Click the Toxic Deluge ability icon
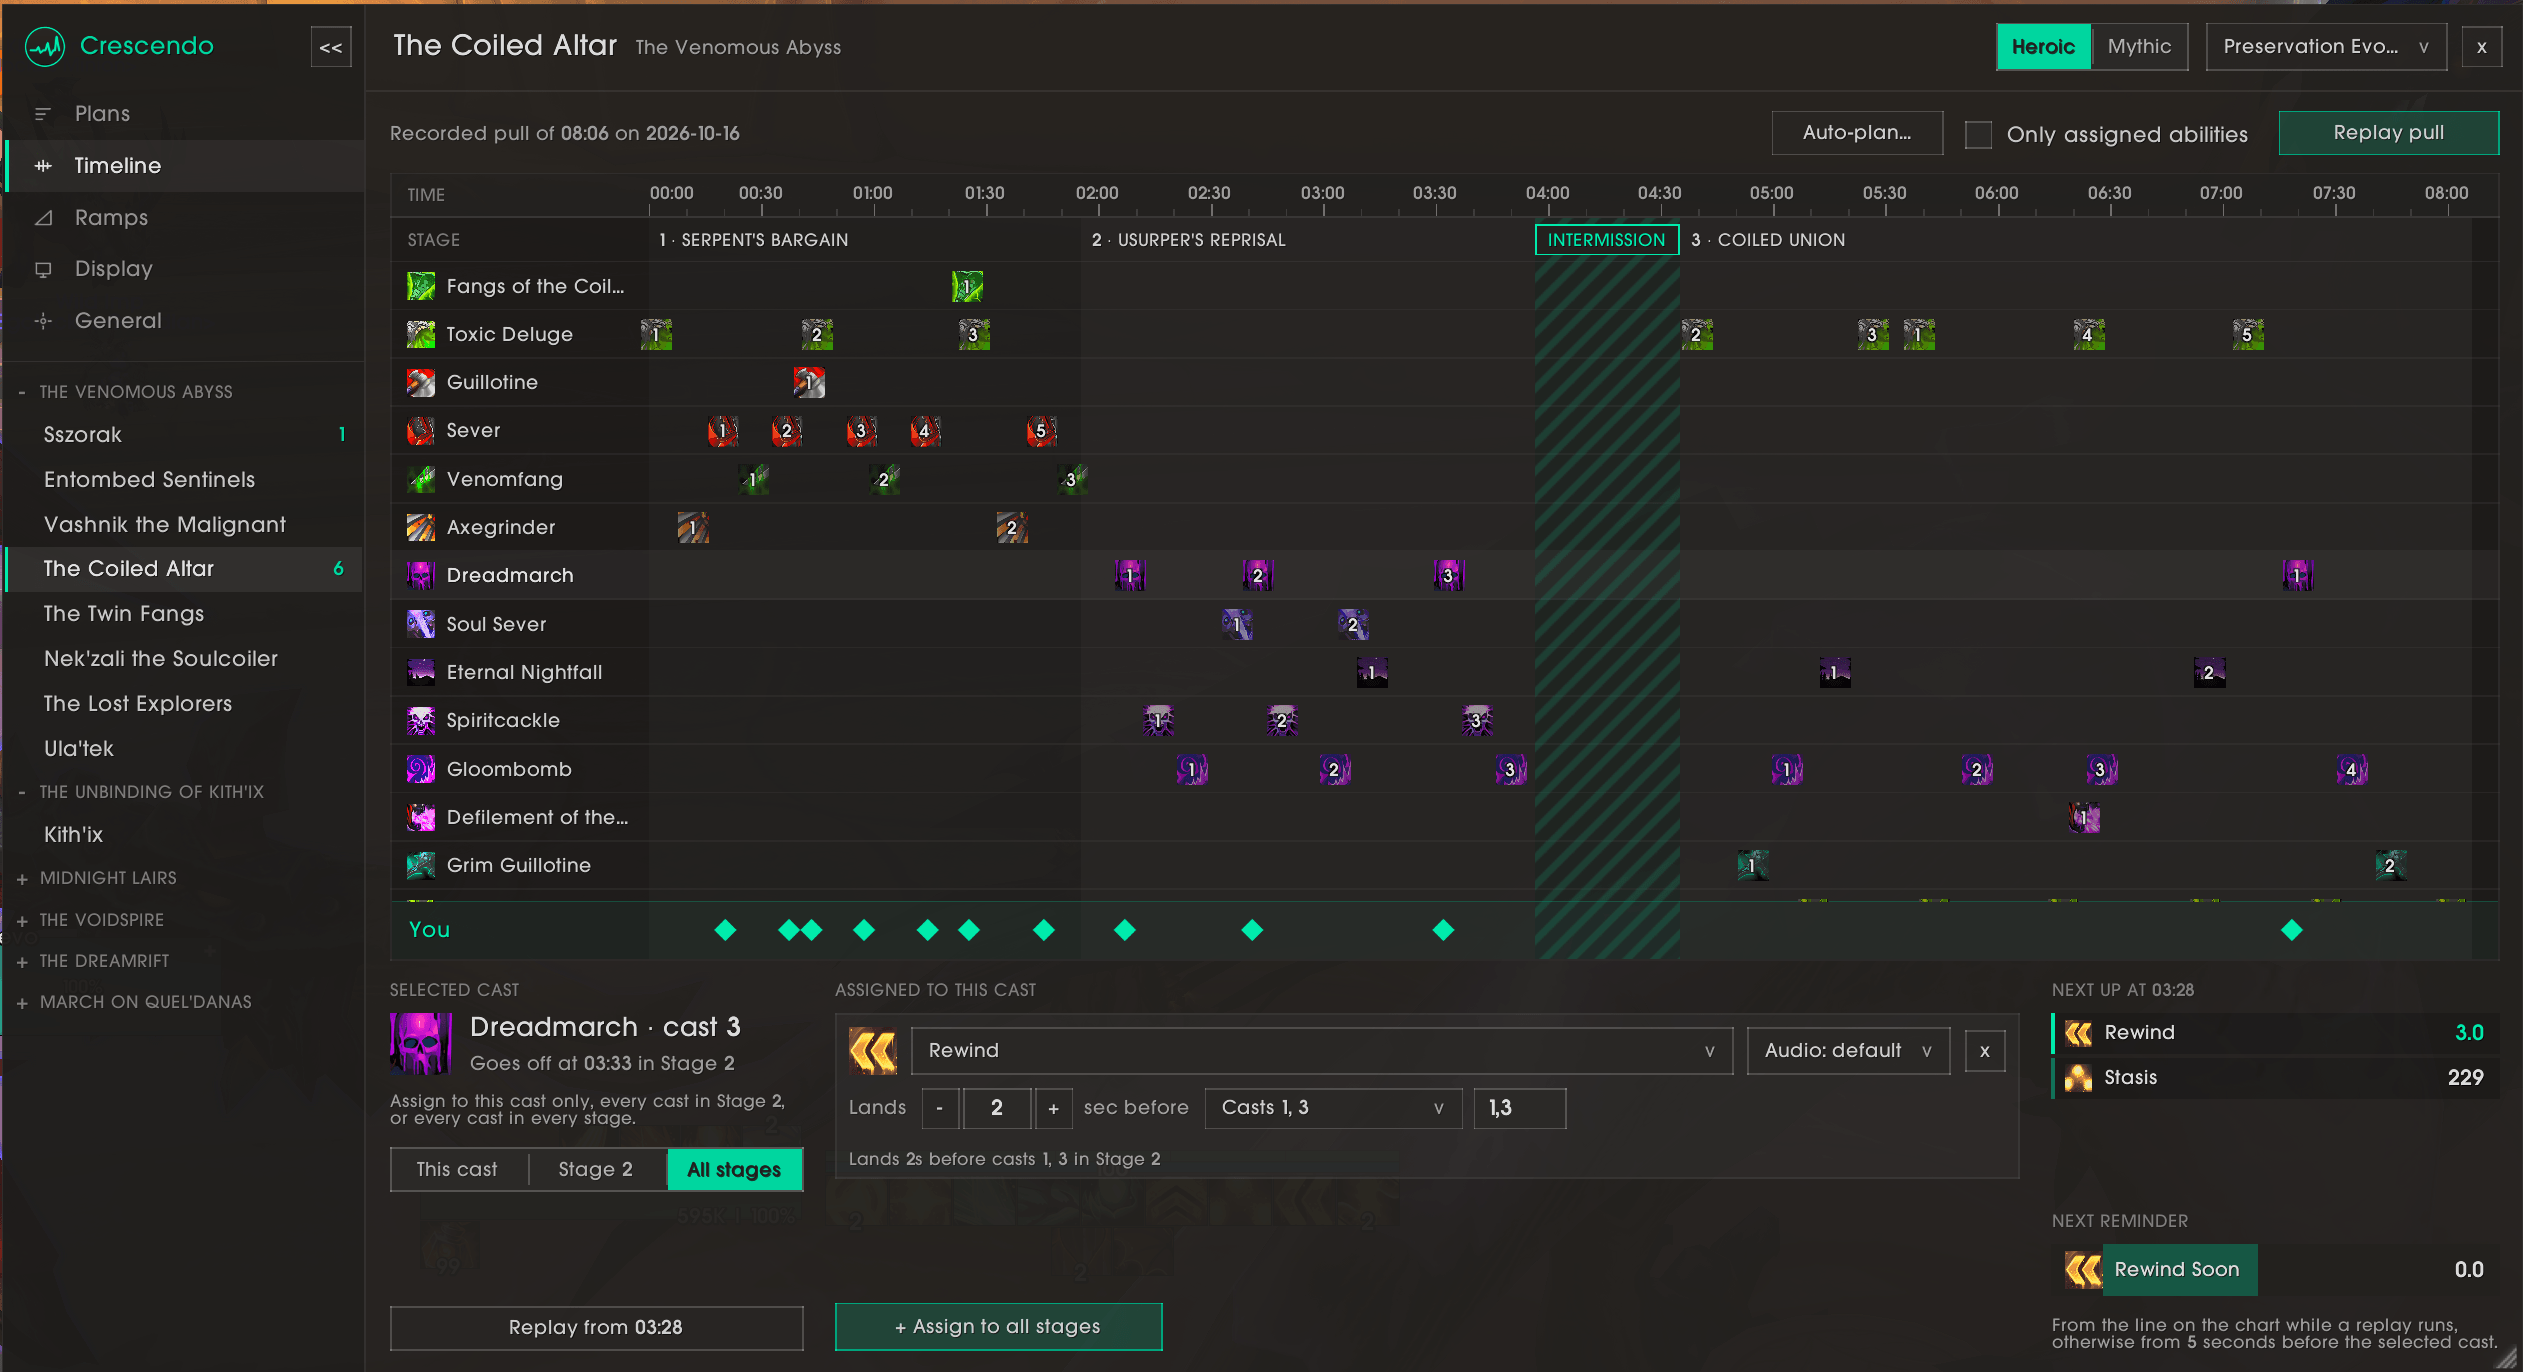Image resolution: width=2523 pixels, height=1372 pixels. click(421, 334)
